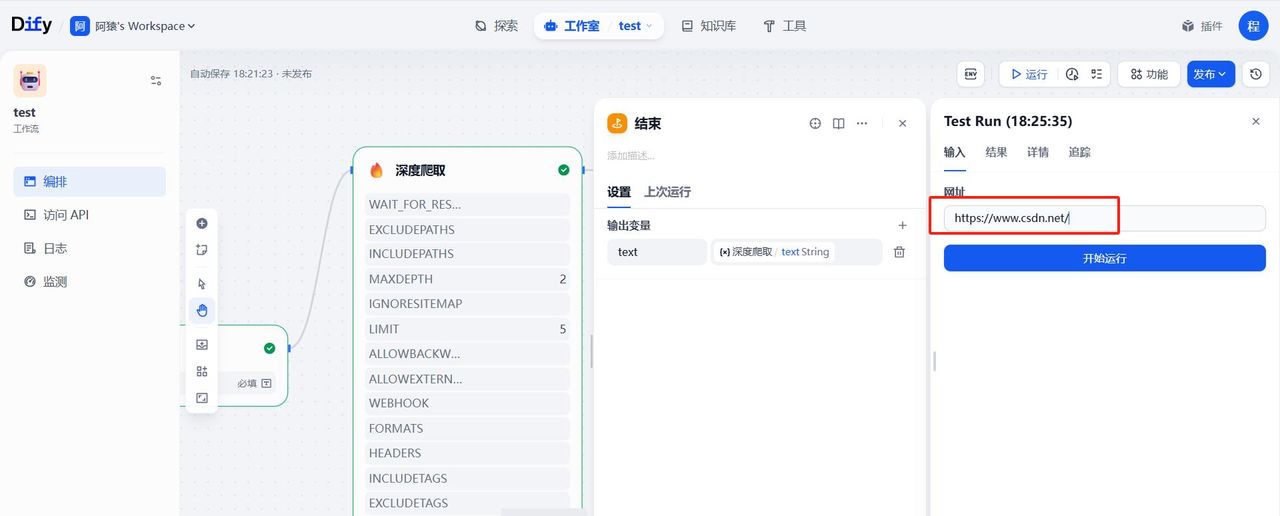Select 编排 orchestrate in sidebar
1280x516 pixels.
coord(89,182)
